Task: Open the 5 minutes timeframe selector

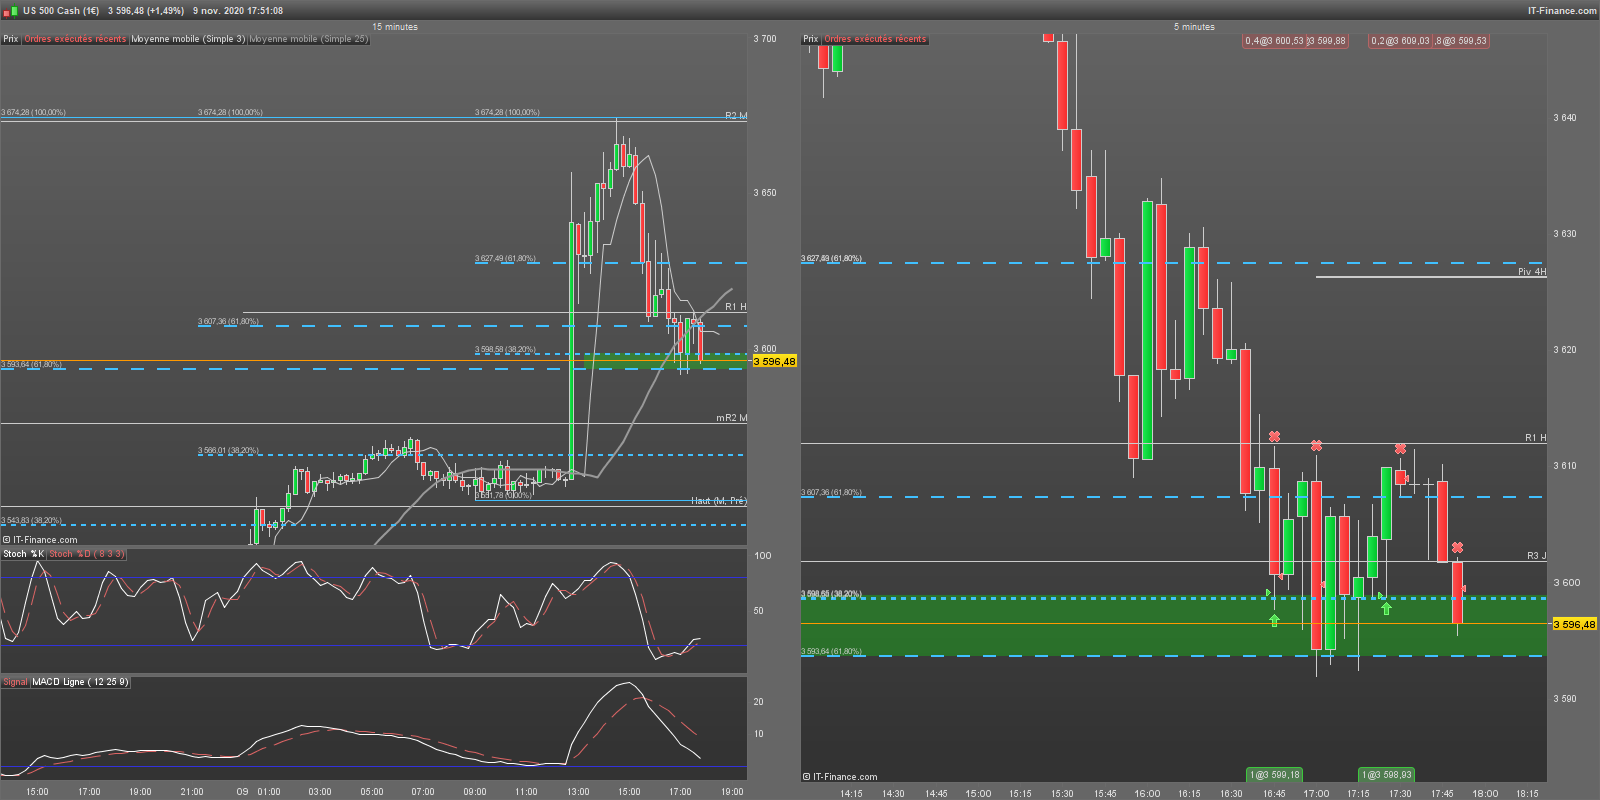Action: (1194, 27)
